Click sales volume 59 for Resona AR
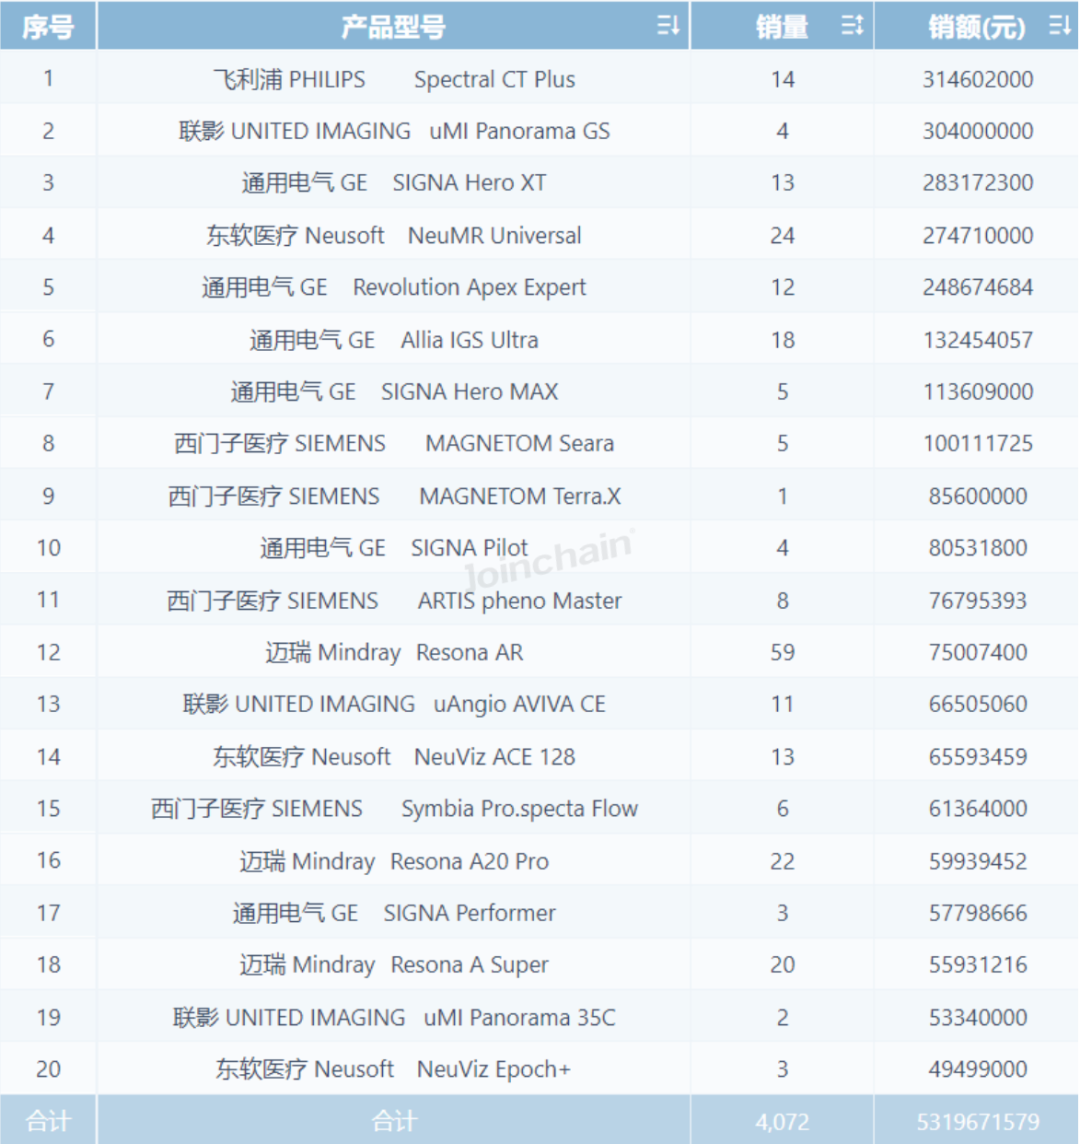Screen dimensions: 1080x1144 pos(782,652)
